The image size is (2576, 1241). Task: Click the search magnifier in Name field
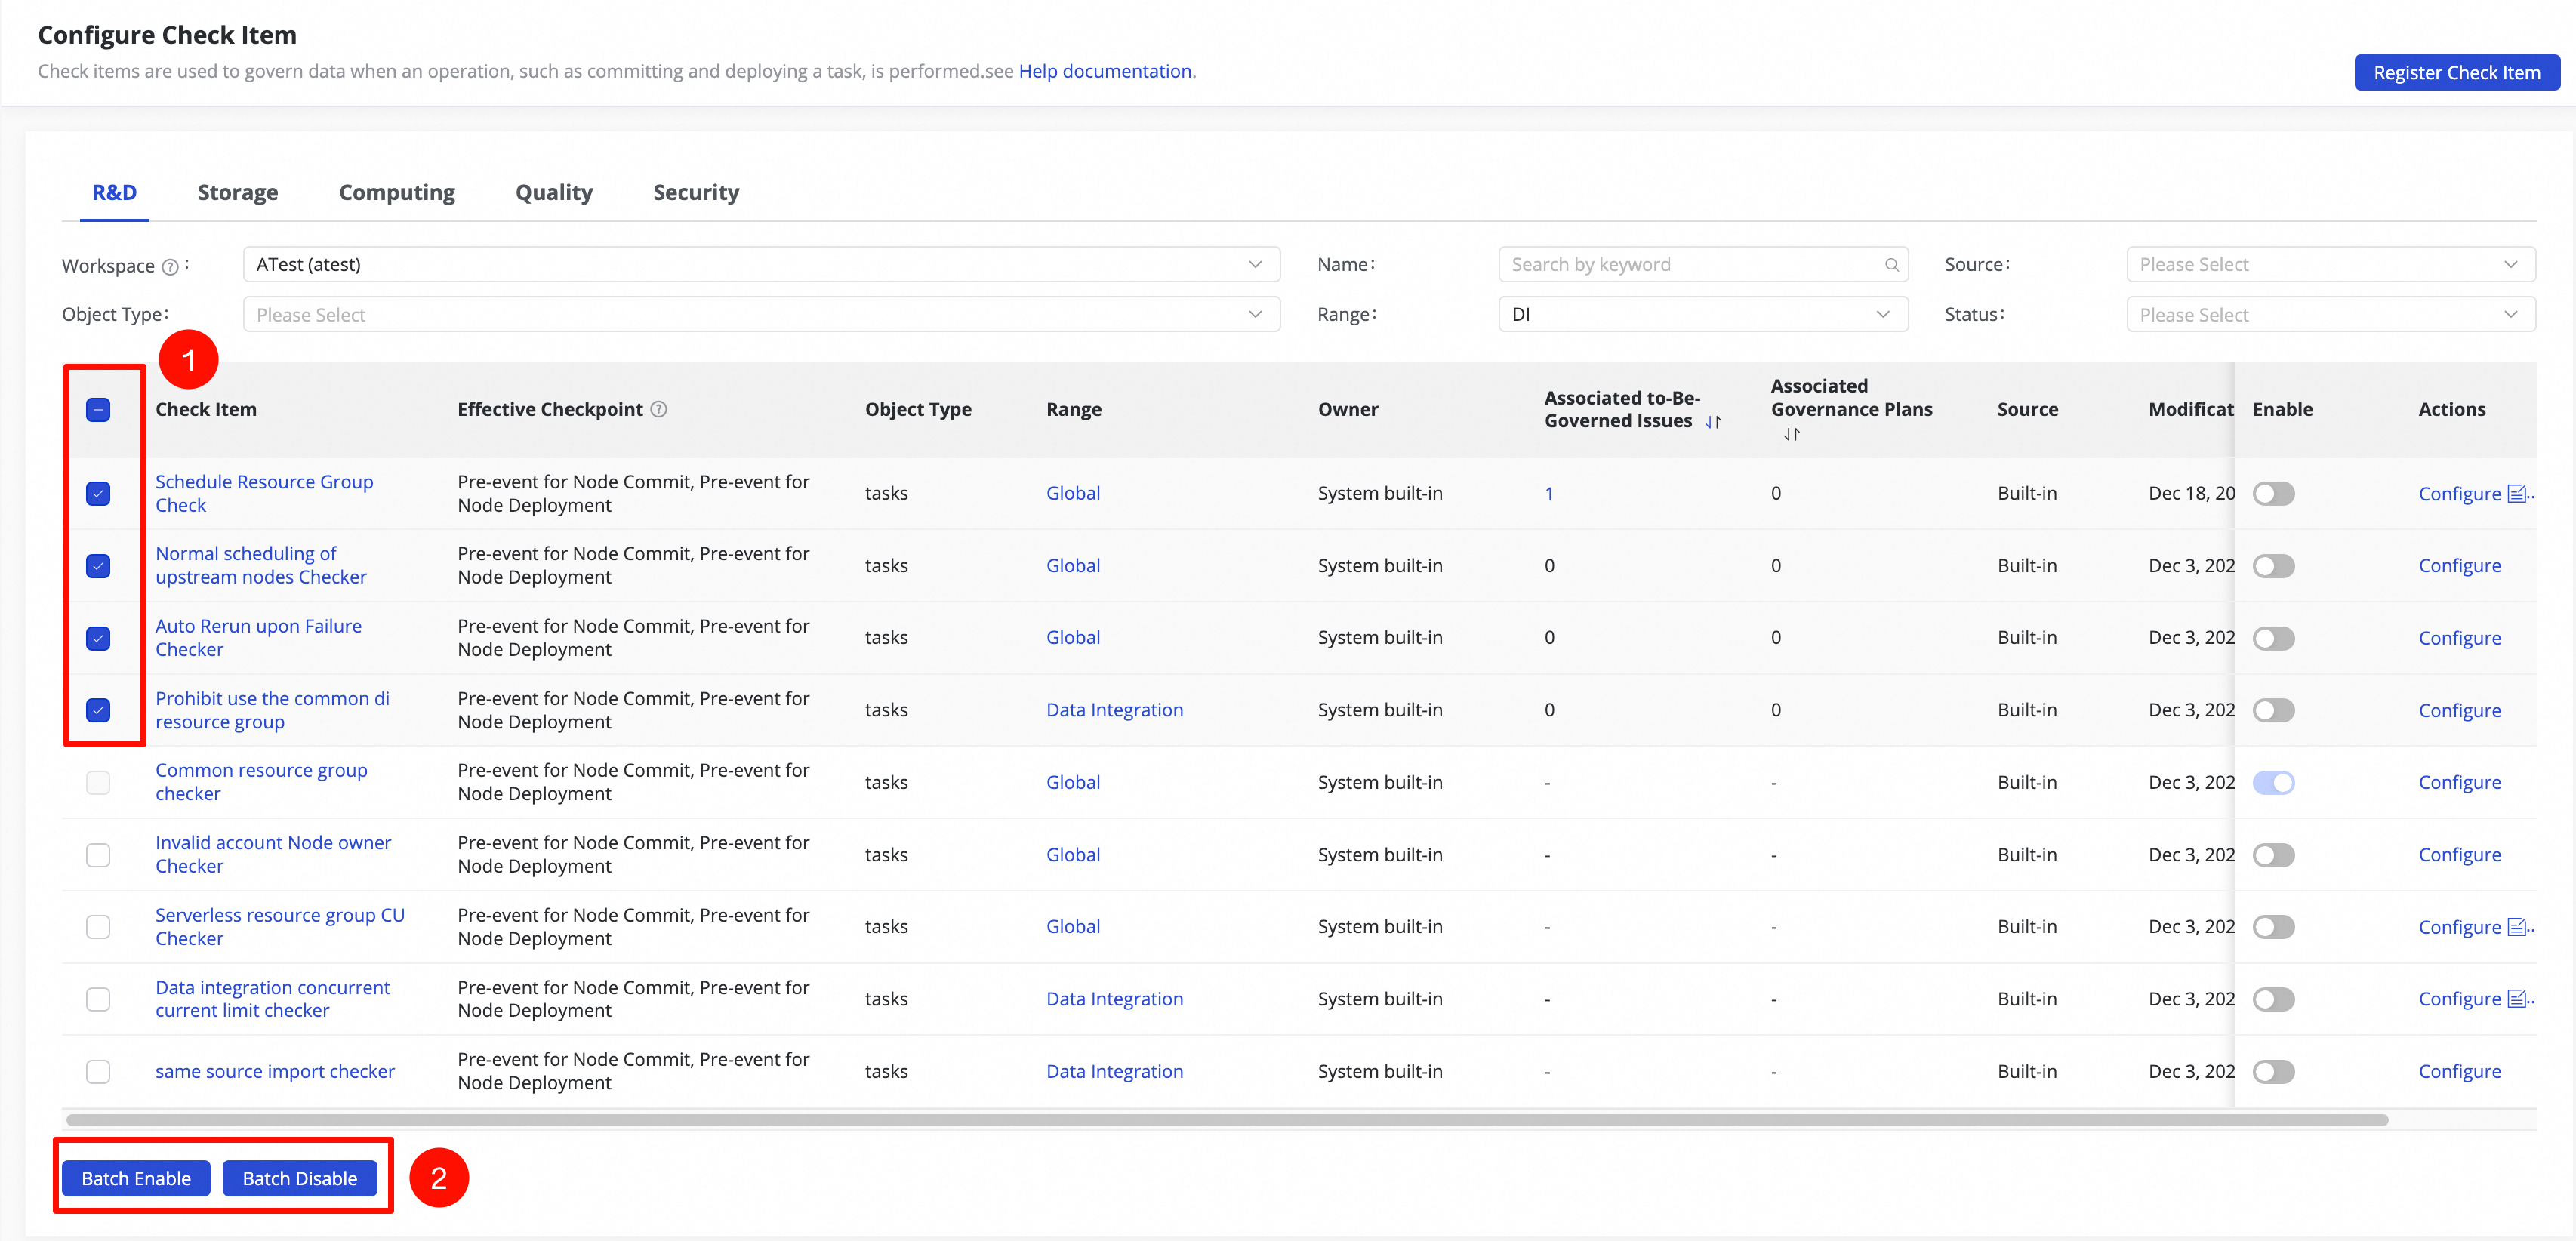(x=1891, y=265)
